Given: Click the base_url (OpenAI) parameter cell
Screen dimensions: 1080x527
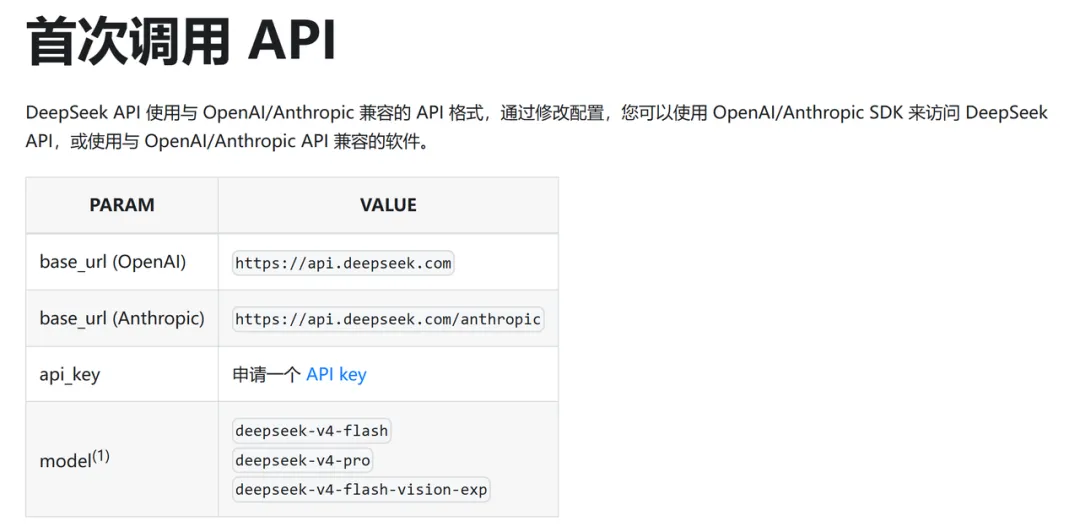Looking at the screenshot, I should tap(122, 262).
